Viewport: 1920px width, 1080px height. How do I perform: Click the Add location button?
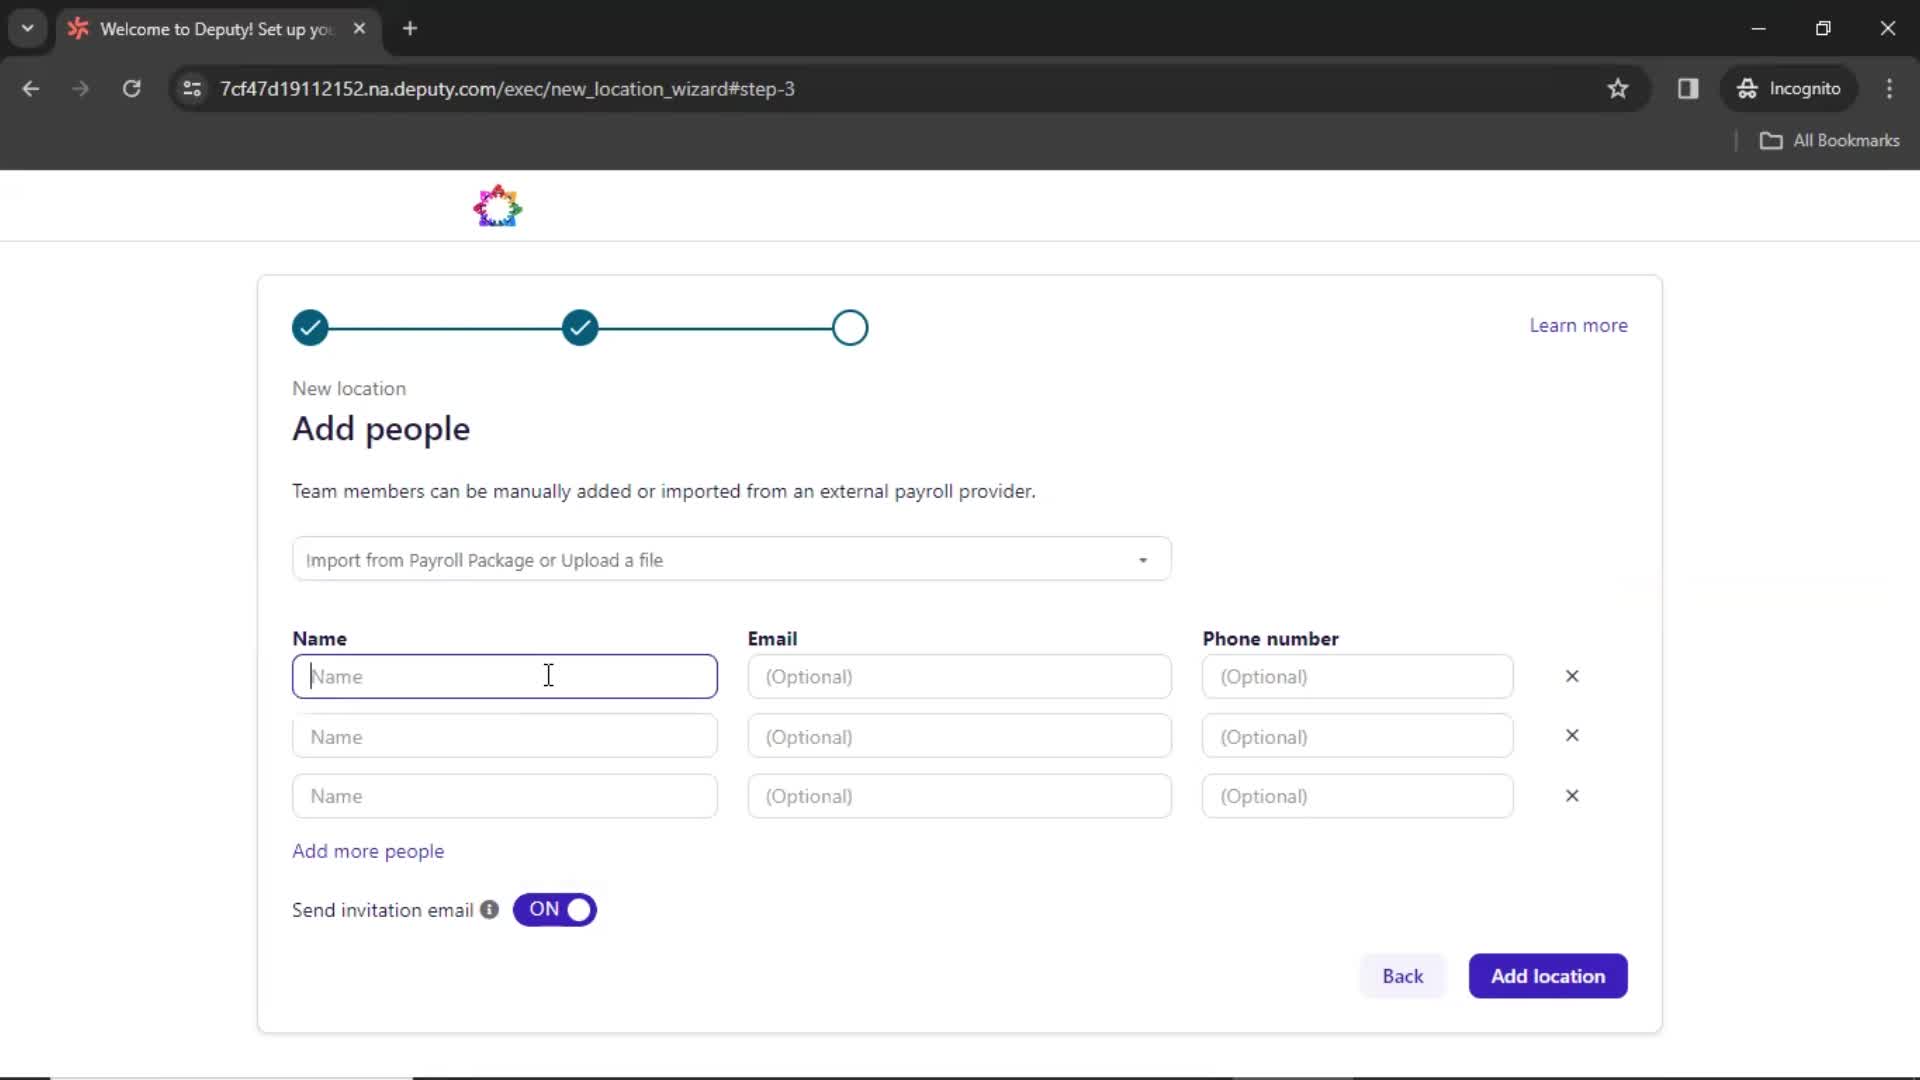(1548, 976)
